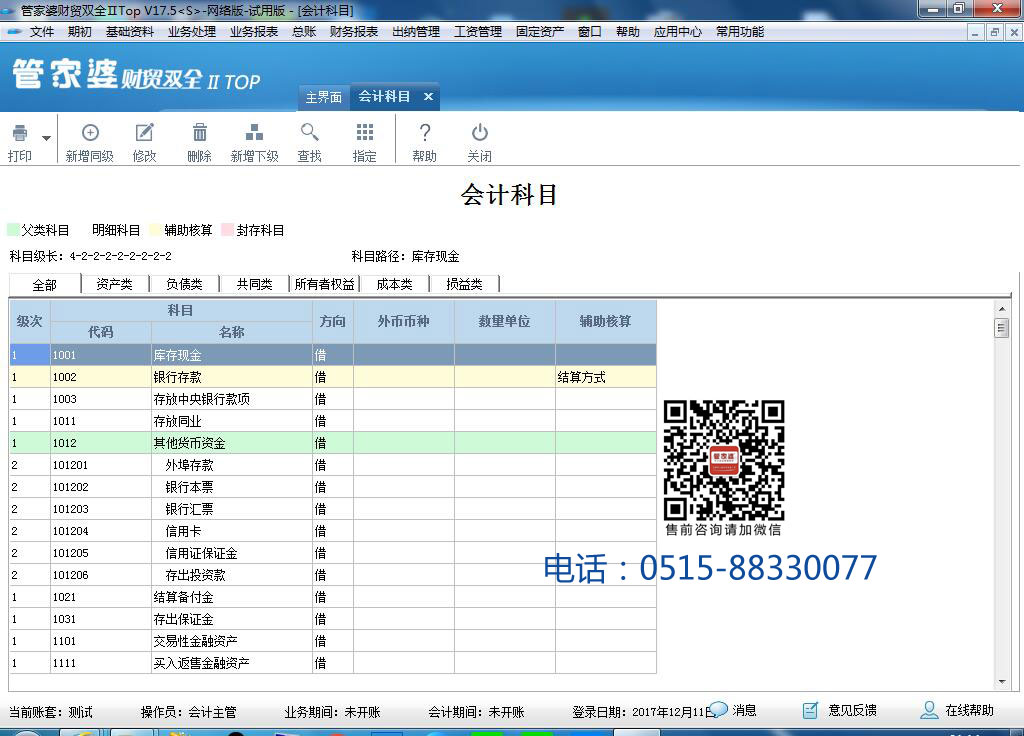1024x736 pixels.
Task: Open the 工资管理 menu
Action: click(x=478, y=31)
